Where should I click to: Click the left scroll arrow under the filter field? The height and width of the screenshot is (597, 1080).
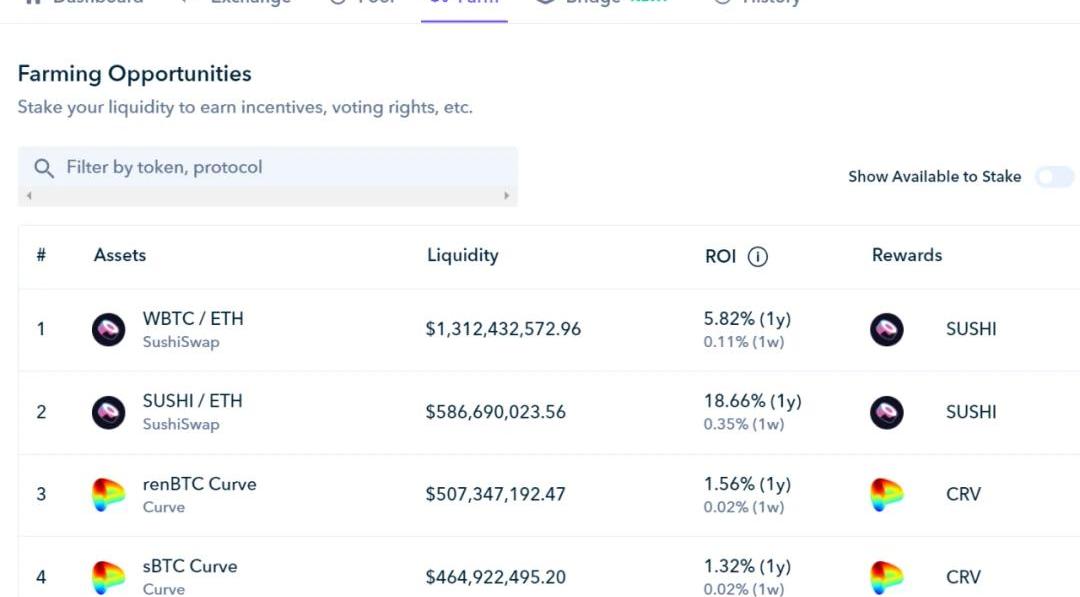click(29, 196)
